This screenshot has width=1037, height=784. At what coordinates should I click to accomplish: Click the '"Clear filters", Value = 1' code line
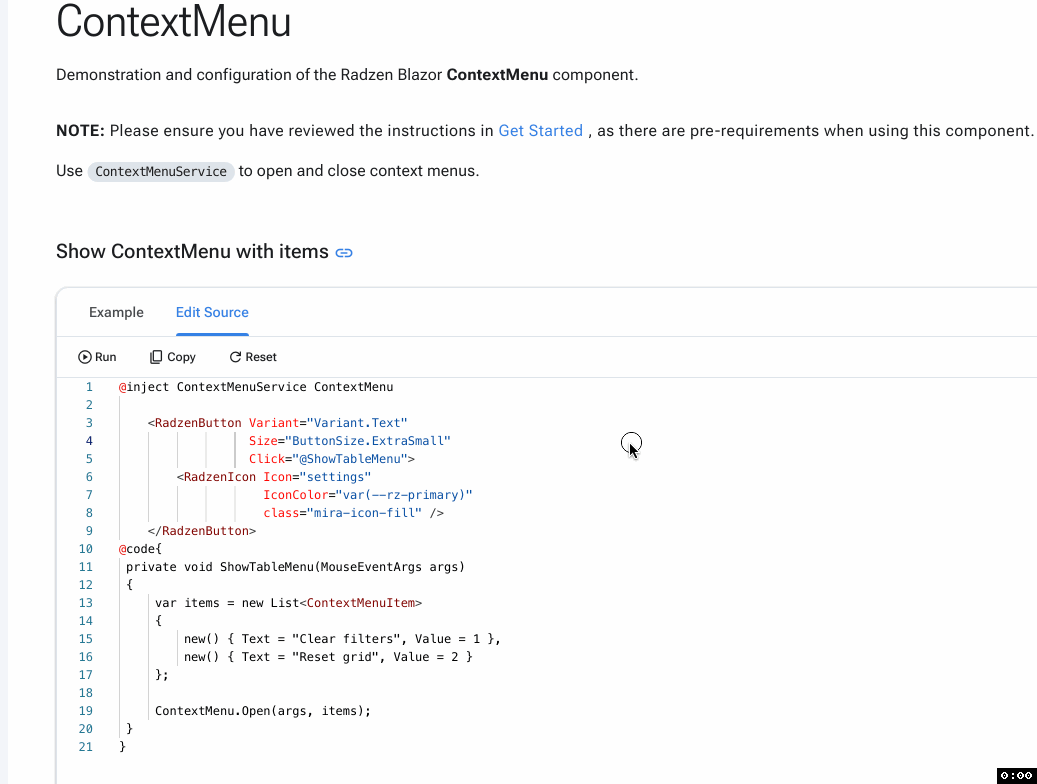pyautogui.click(x=342, y=639)
